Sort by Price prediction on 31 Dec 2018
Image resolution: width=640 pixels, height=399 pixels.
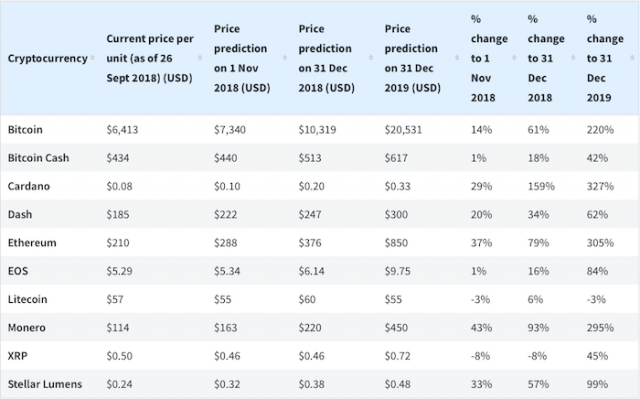(371, 58)
